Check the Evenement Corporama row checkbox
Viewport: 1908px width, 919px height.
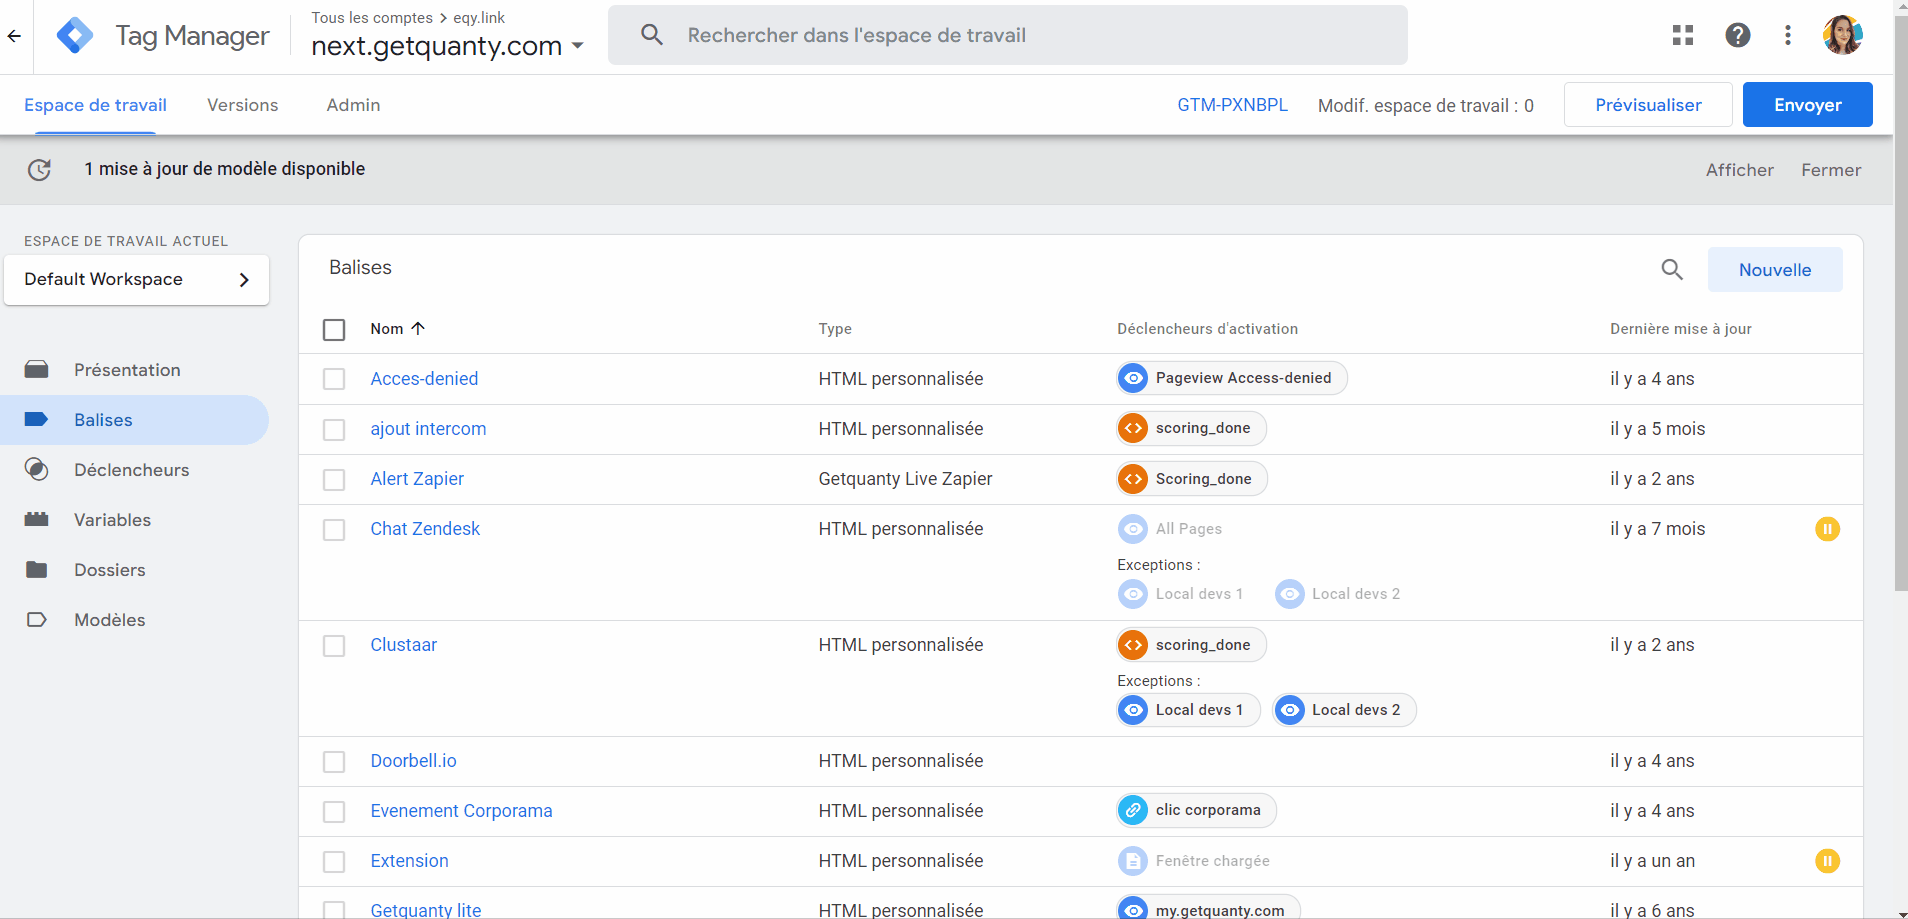[334, 812]
